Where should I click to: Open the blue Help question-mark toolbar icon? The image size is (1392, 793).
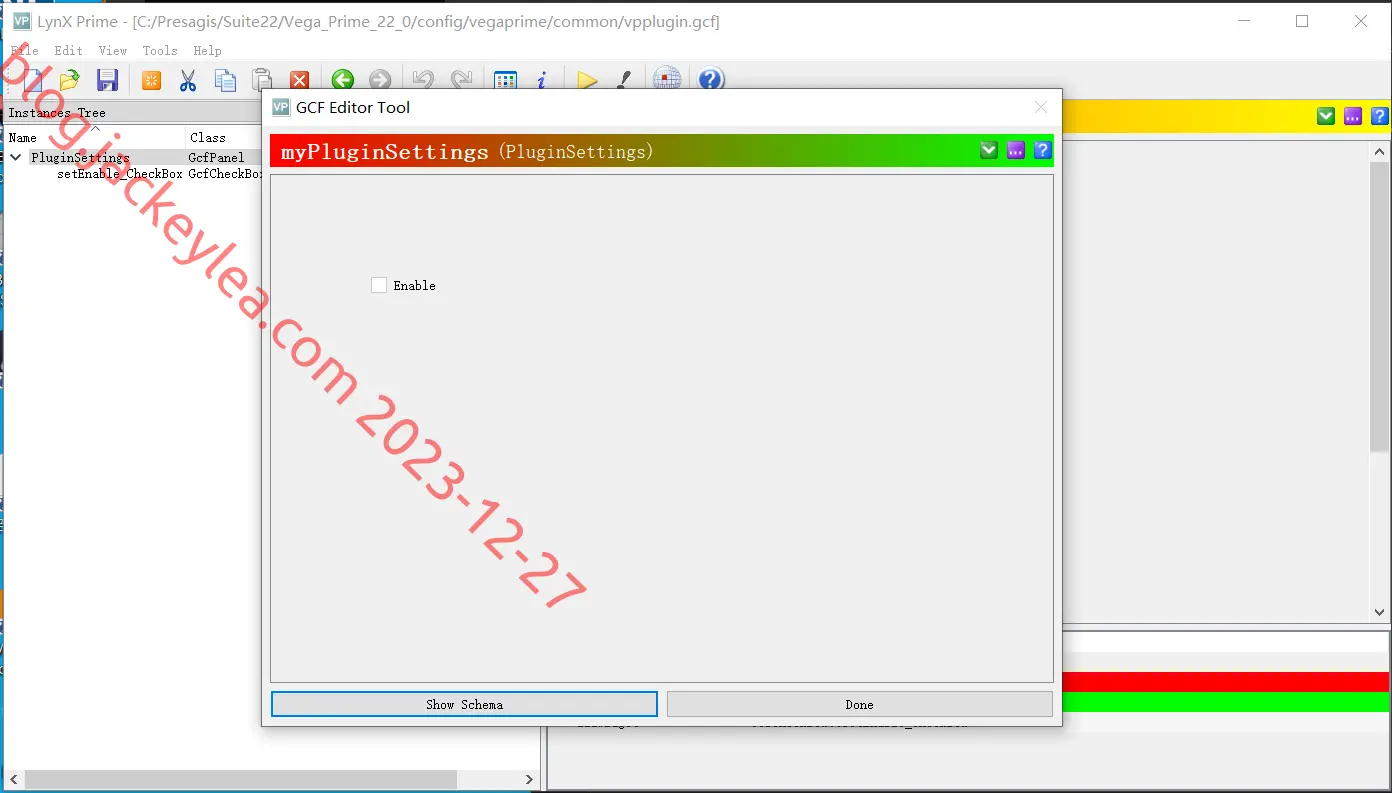[710, 80]
